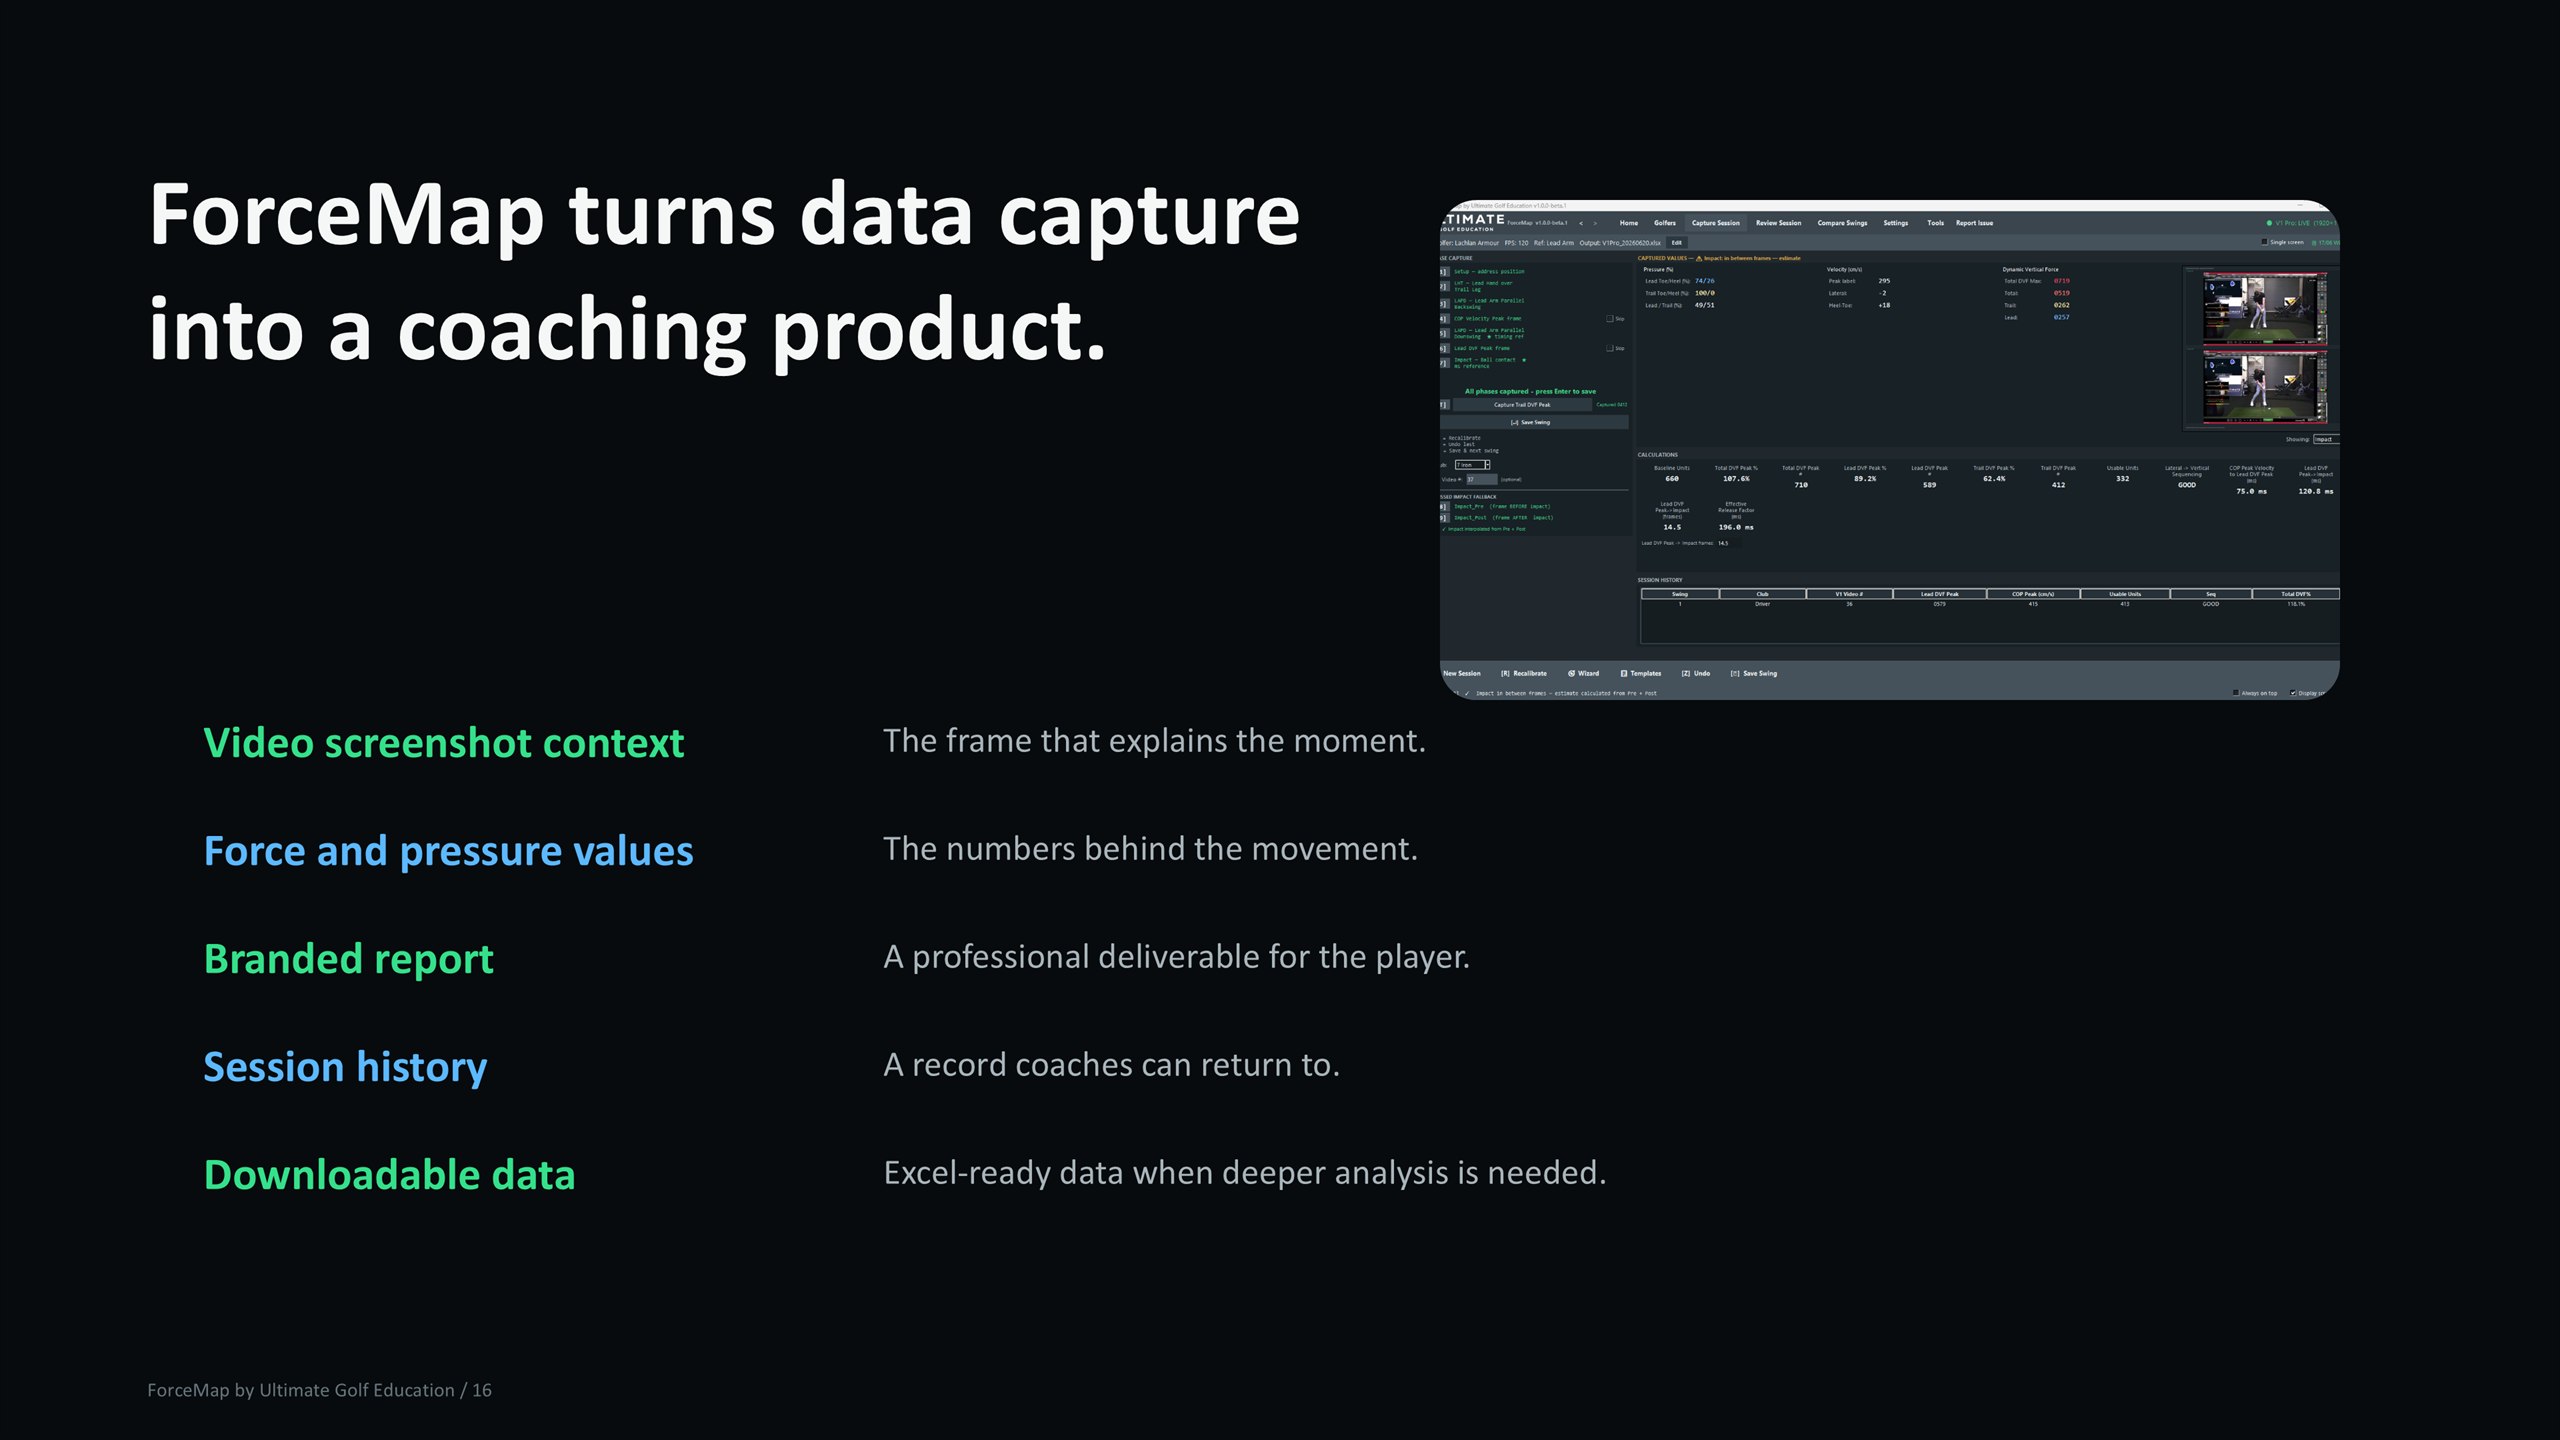2560x1440 pixels.
Task: Click the upper swing video thumbnail
Action: [2266, 308]
